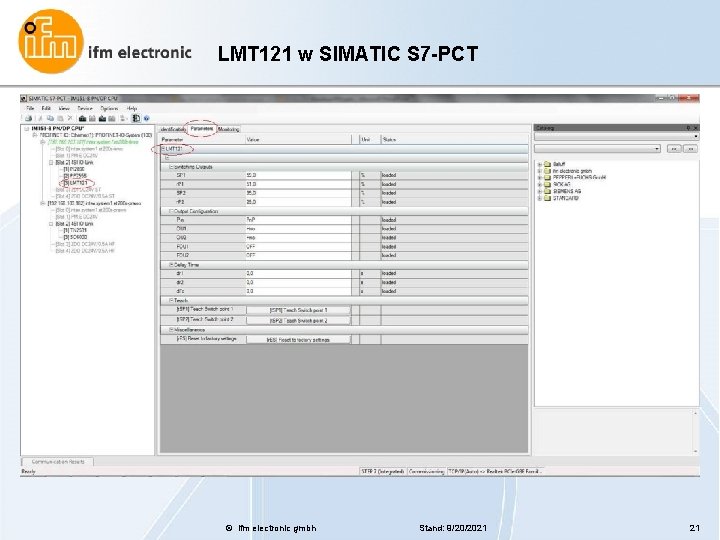Click the Commissioning status bar entry
The height and width of the screenshot is (540, 720).
pyautogui.click(x=426, y=472)
